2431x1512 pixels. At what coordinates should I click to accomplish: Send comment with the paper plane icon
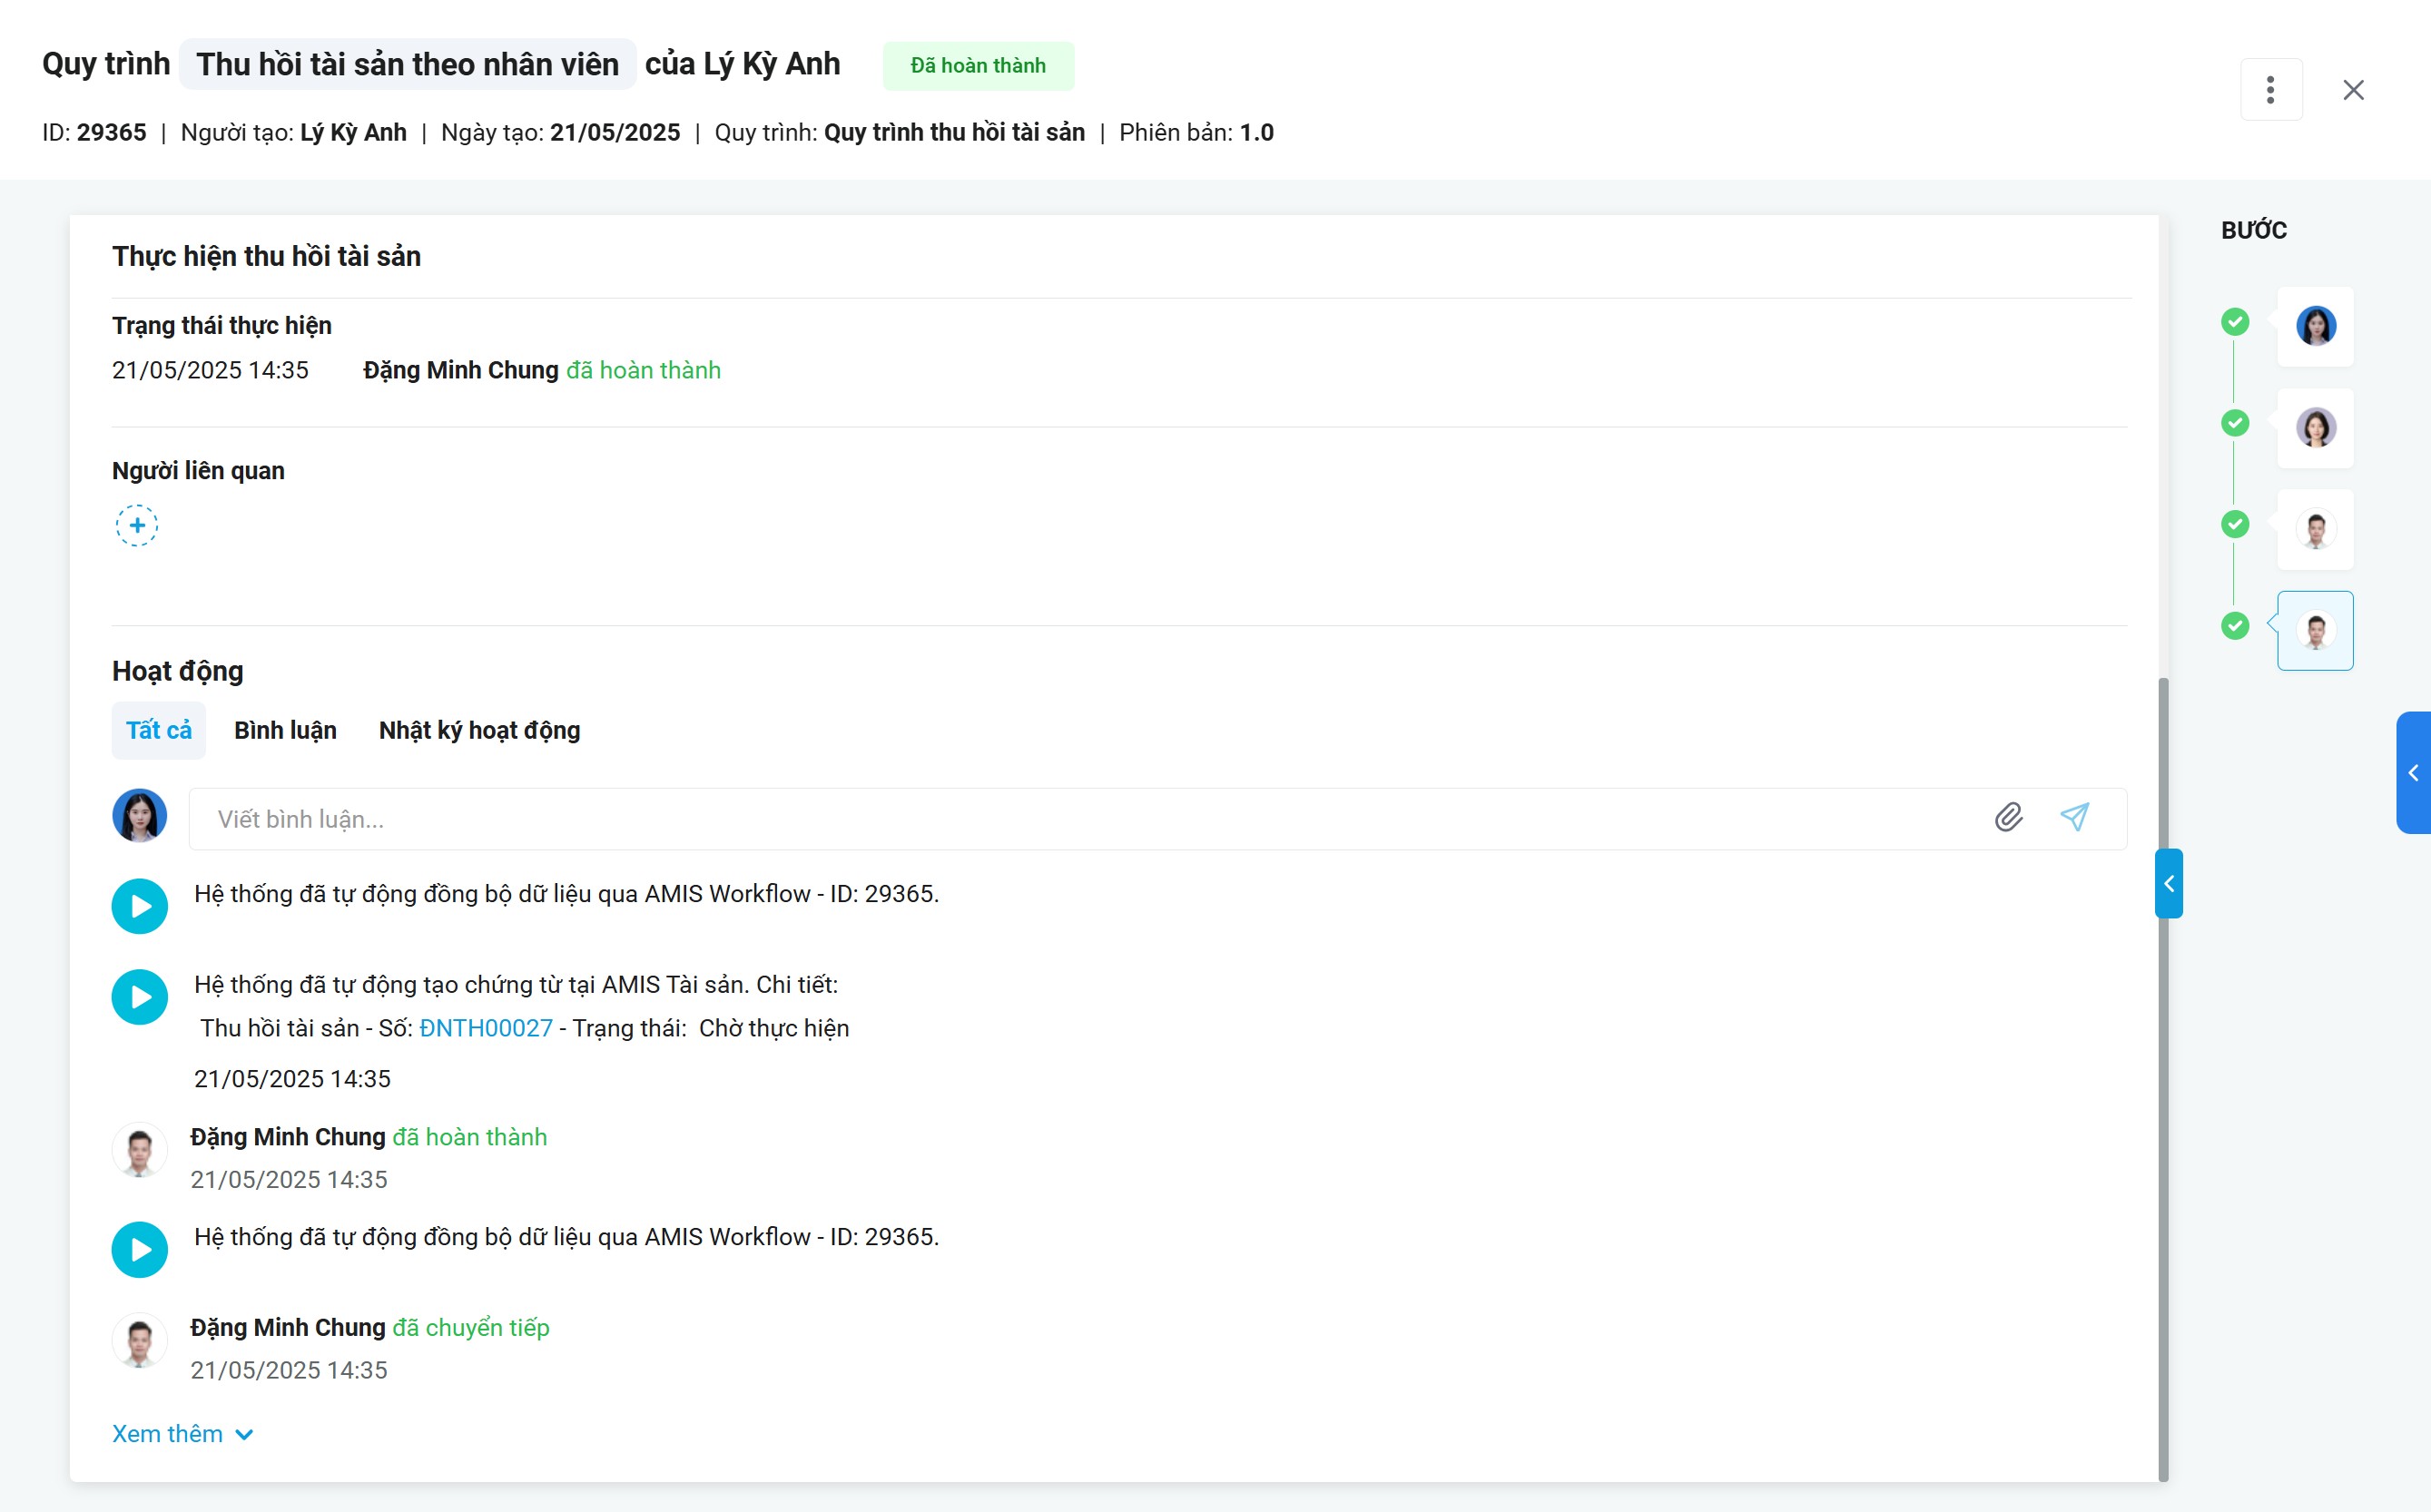[2075, 818]
